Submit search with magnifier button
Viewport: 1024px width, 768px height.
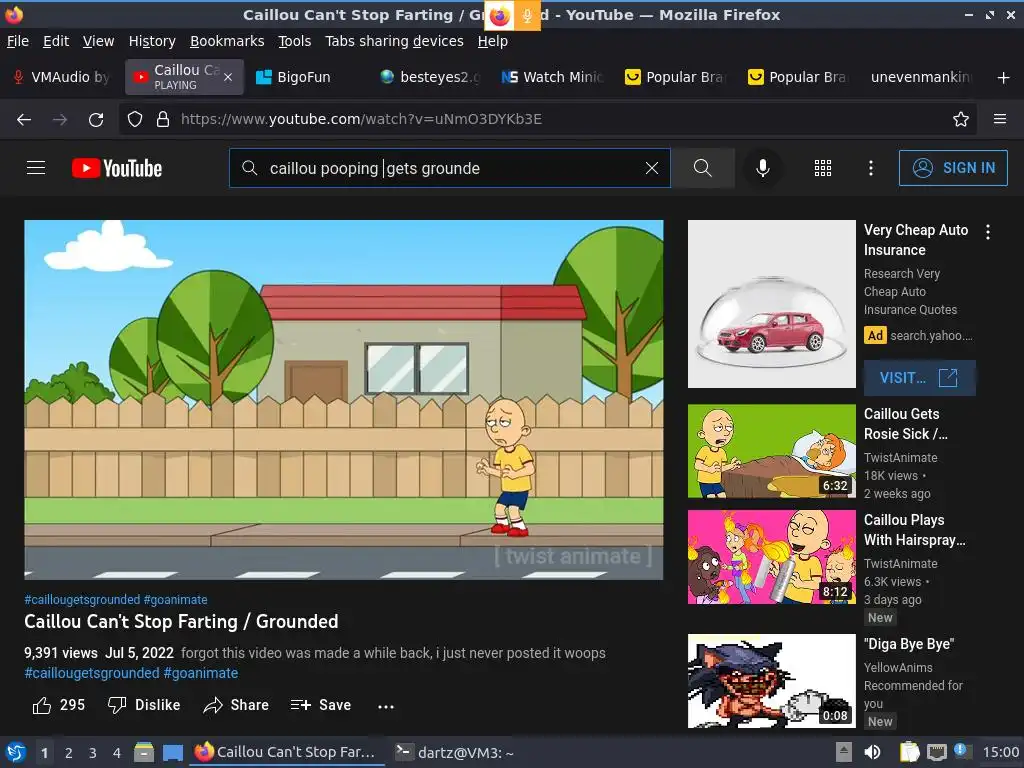703,168
